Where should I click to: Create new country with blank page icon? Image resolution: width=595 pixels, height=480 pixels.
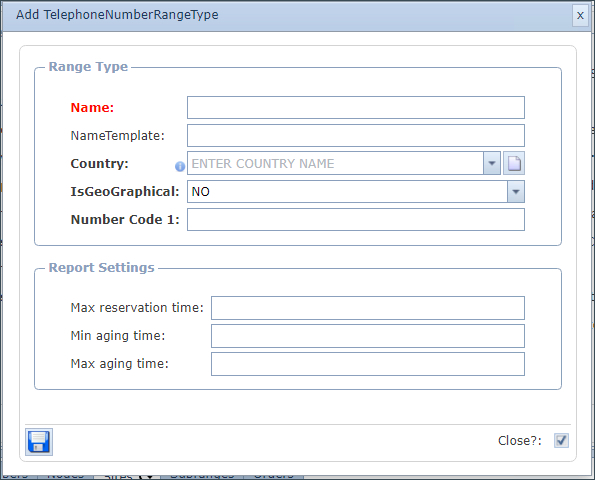pyautogui.click(x=514, y=163)
